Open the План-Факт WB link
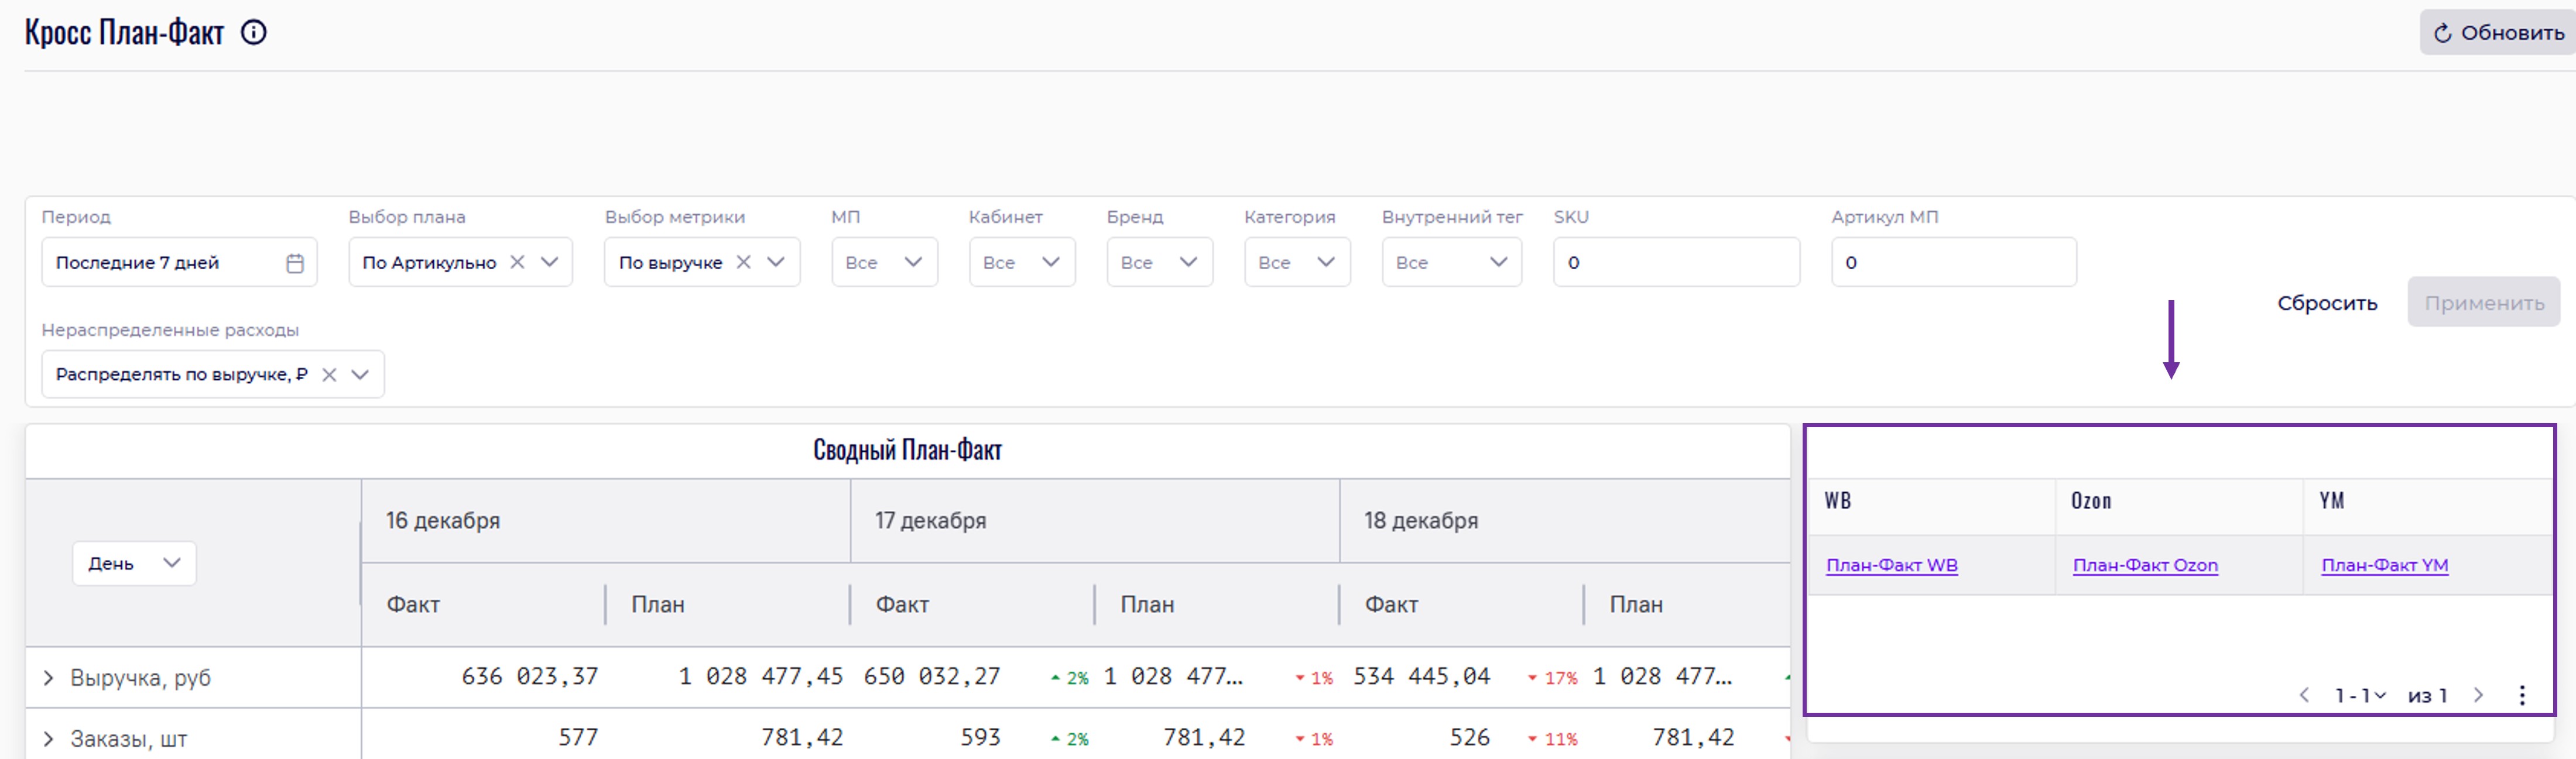The width and height of the screenshot is (2576, 759). tap(1891, 565)
